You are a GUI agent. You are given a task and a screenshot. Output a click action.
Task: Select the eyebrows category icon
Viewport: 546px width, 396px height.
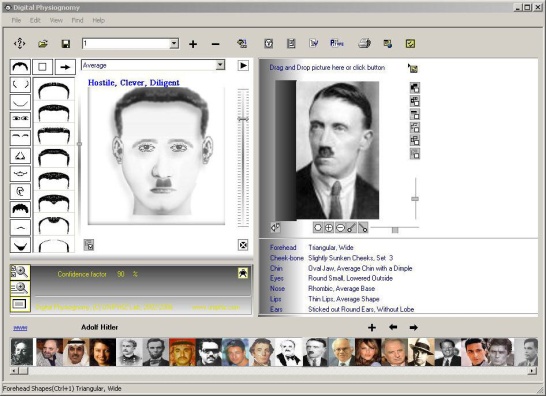[20, 138]
